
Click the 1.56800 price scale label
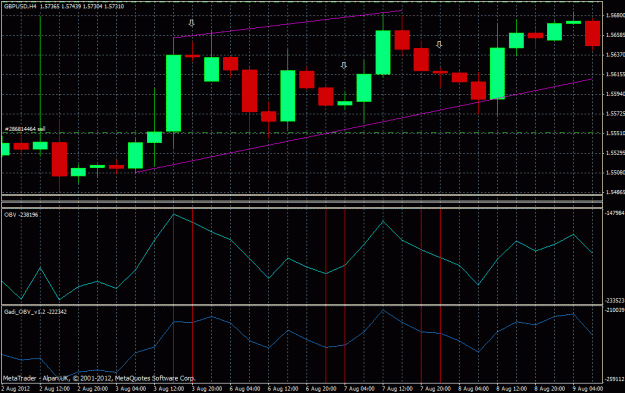click(x=615, y=16)
